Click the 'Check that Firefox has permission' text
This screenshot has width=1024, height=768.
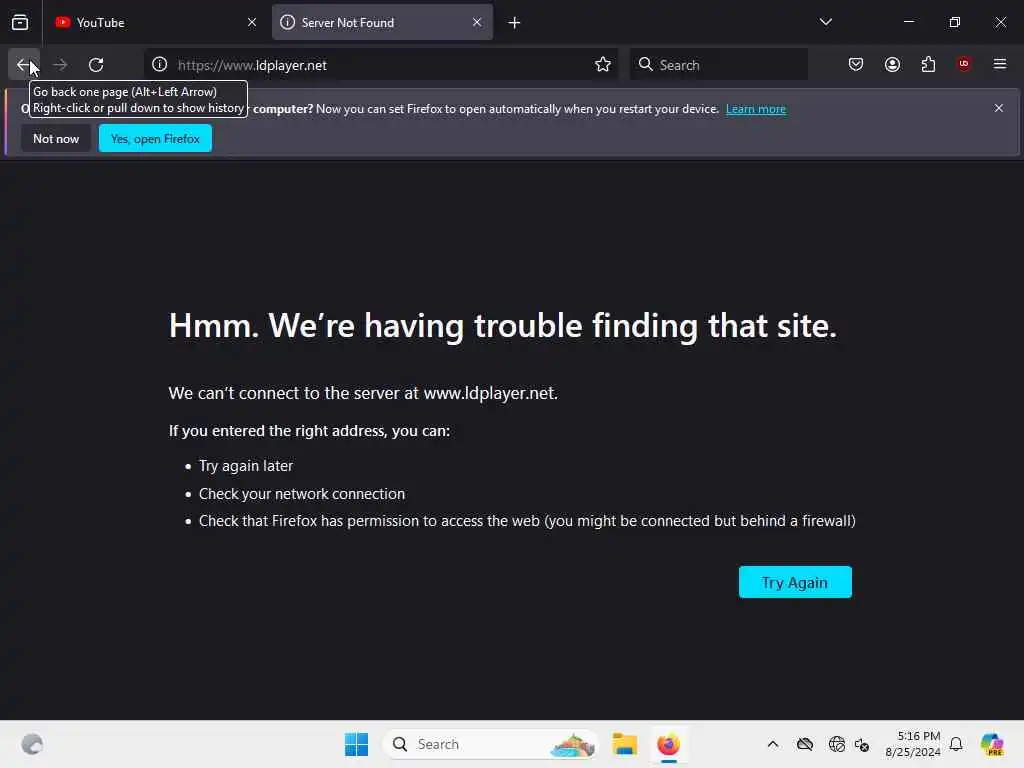(x=527, y=520)
